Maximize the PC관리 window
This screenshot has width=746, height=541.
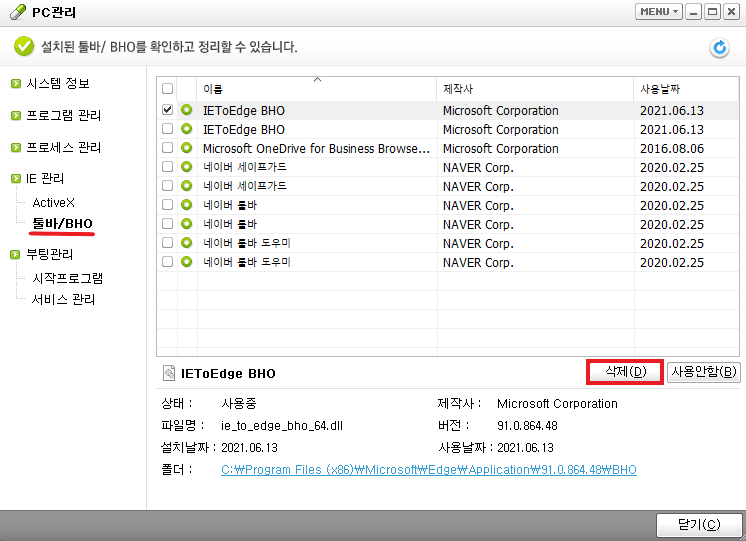click(712, 11)
